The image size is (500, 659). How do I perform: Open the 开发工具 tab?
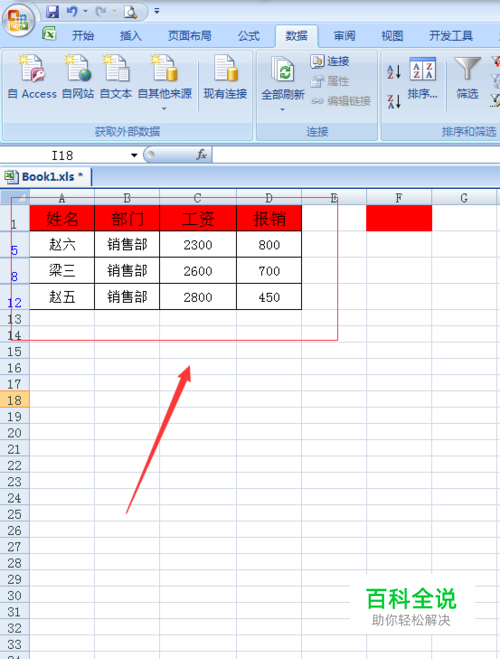click(x=450, y=36)
